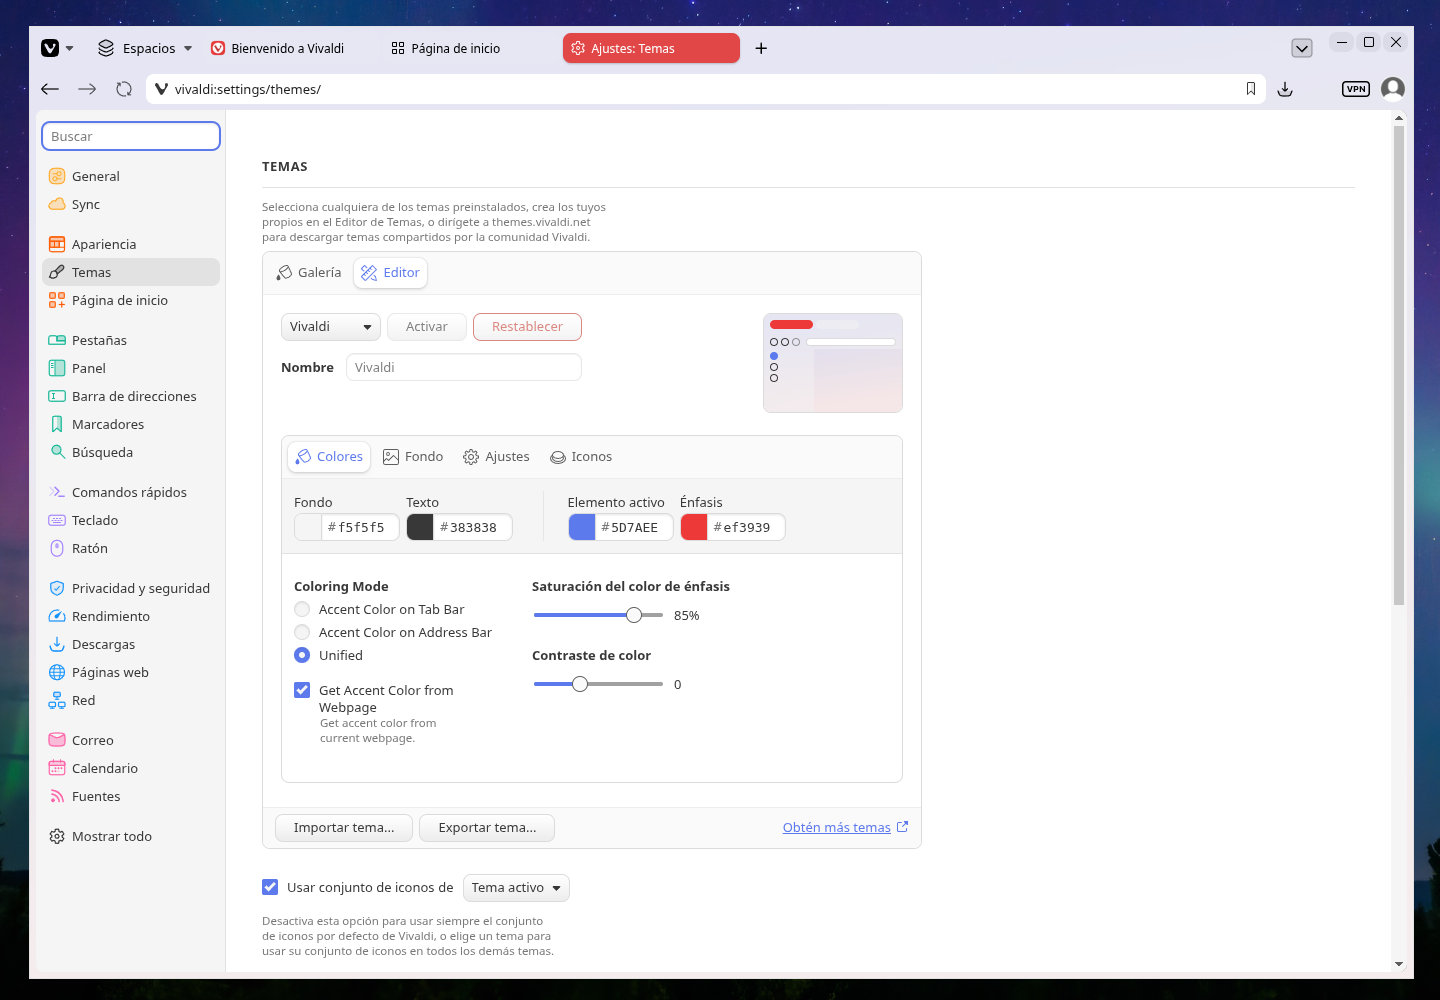This screenshot has height=1000, width=1440.
Task: Toggle Get Accent Color from Webpage checkbox
Action: pos(302,690)
